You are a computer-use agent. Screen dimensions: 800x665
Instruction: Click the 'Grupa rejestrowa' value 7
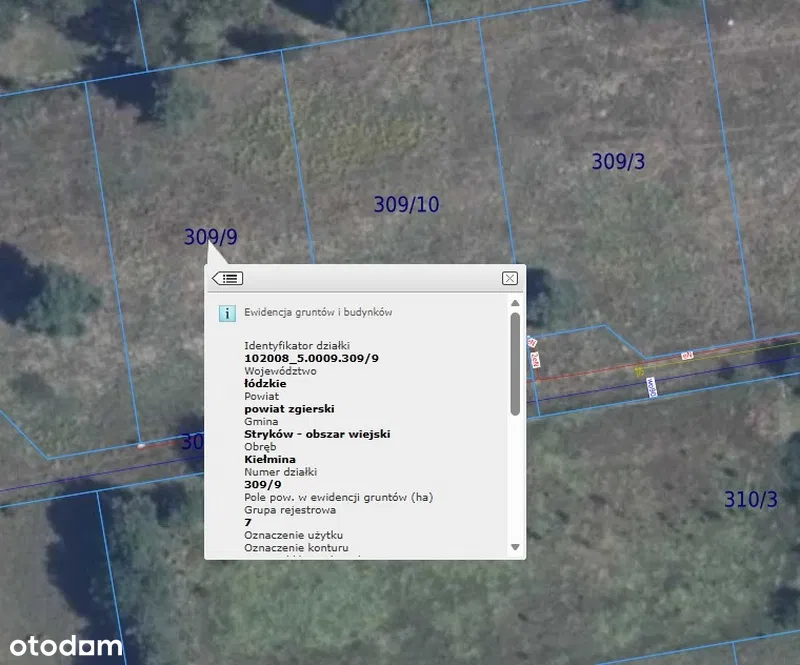(x=248, y=522)
